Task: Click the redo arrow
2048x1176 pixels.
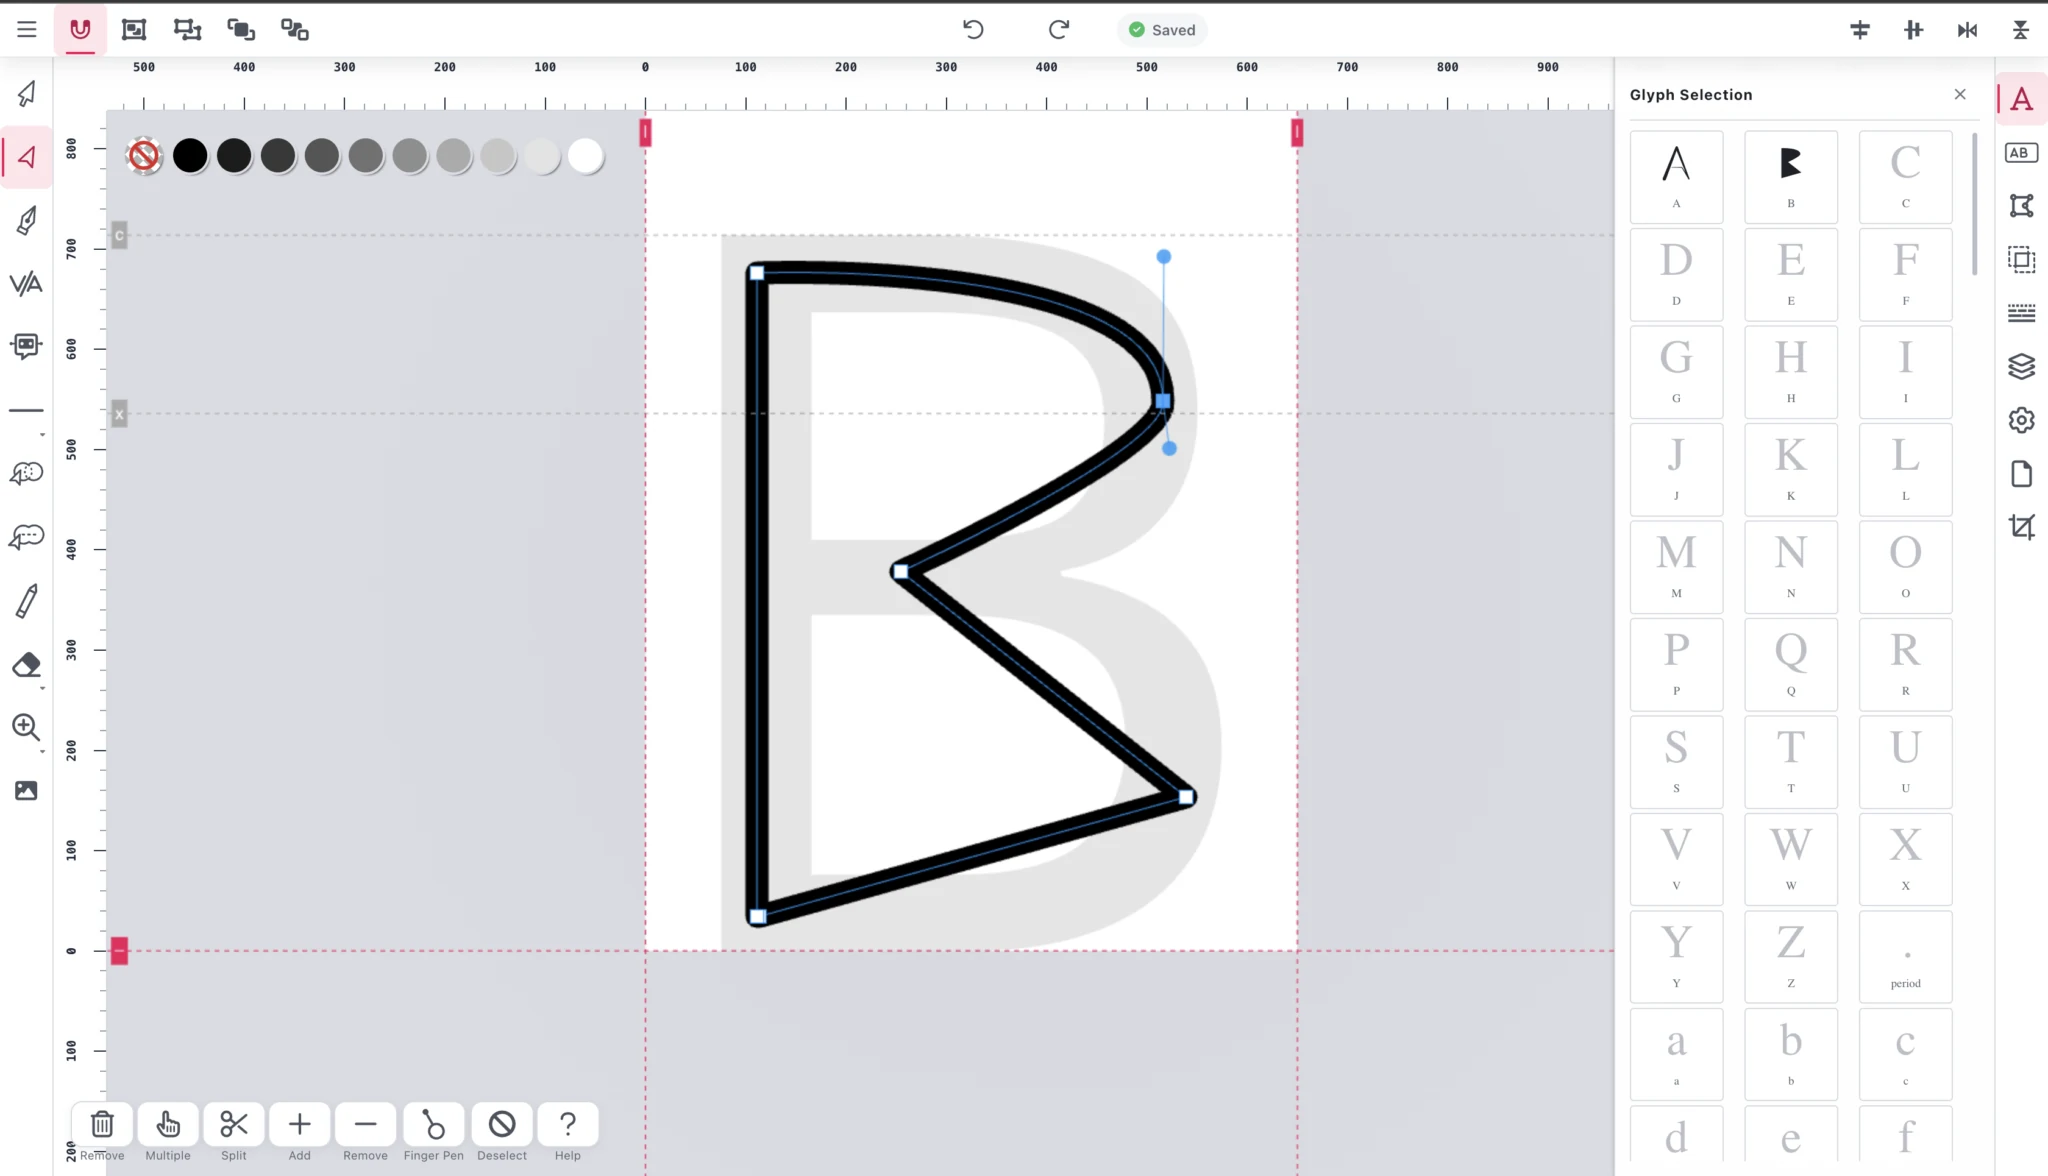Action: coord(1059,30)
